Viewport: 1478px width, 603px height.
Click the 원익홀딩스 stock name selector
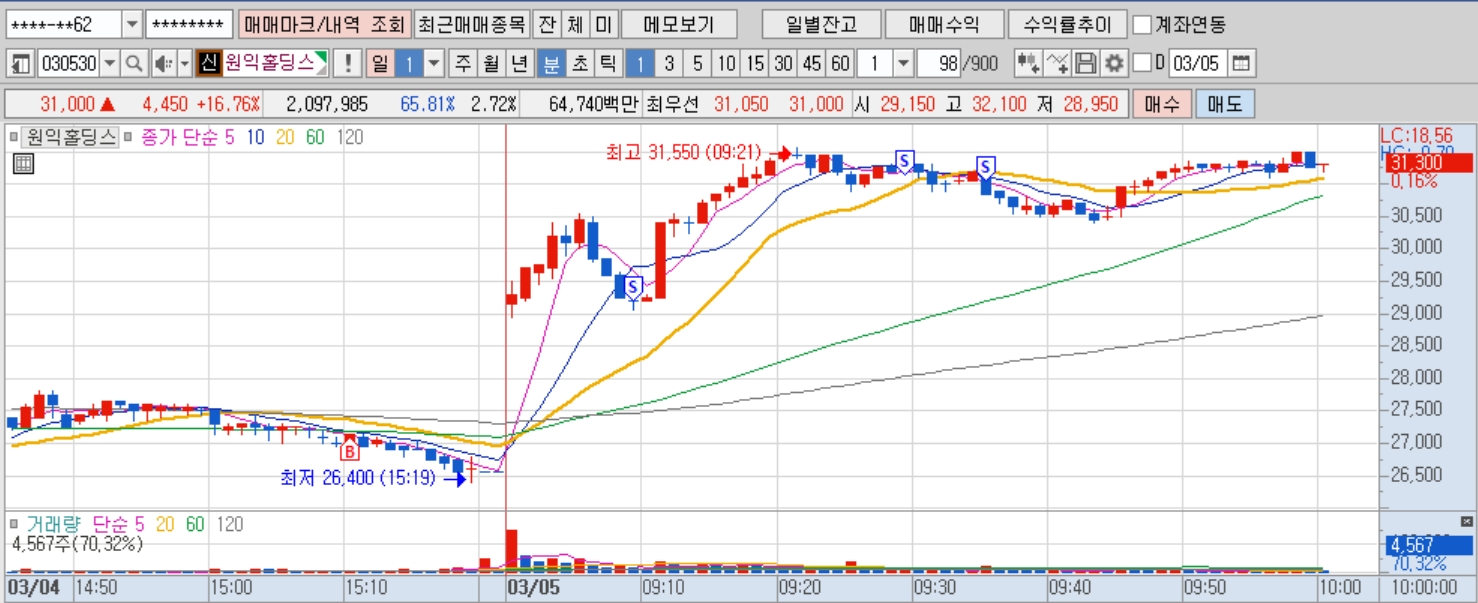click(275, 64)
